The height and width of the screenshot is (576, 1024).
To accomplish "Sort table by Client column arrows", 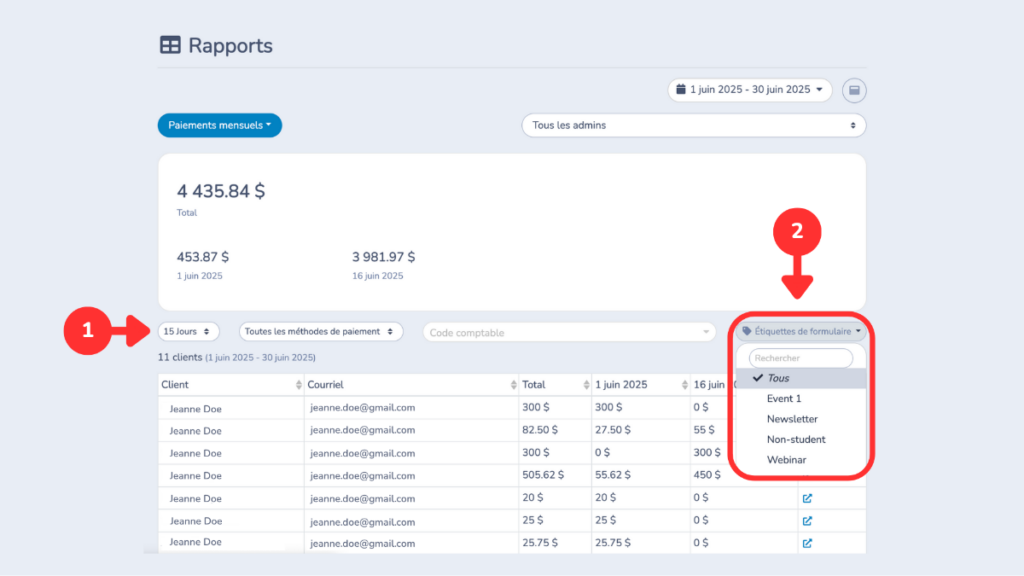I will pyautogui.click(x=298, y=385).
